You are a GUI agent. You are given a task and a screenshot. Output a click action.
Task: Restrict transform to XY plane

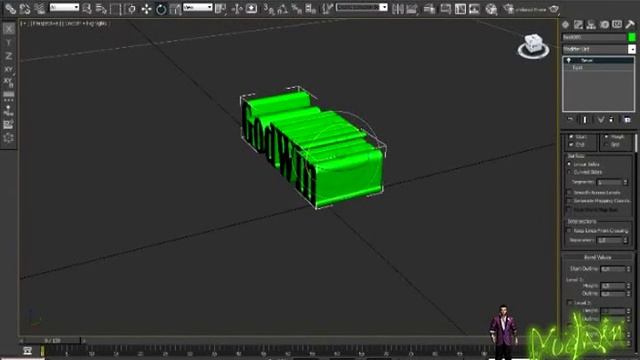(9, 69)
